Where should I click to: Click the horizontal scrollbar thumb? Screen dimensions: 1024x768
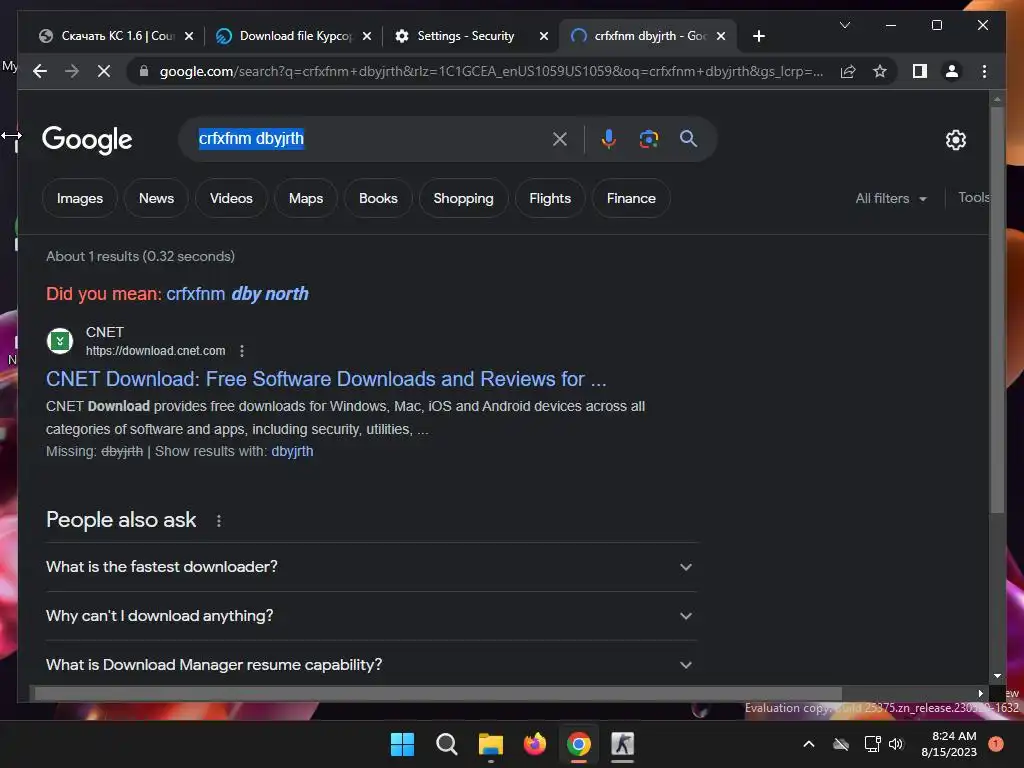pos(438,693)
